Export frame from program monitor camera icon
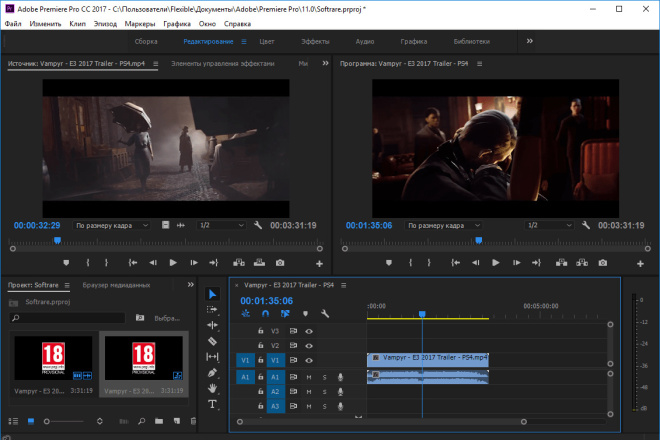This screenshot has width=660, height=440. [x=603, y=263]
